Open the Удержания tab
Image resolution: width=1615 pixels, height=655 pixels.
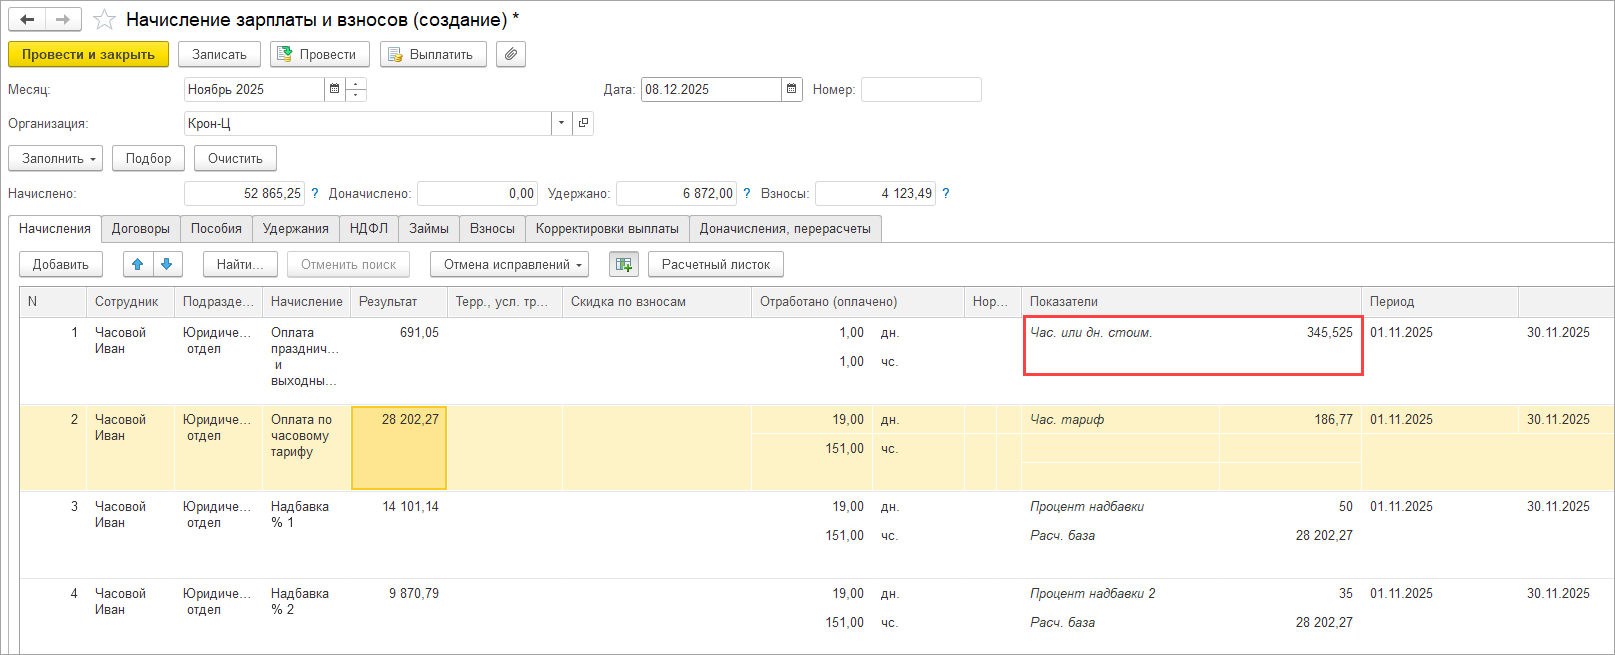coord(295,228)
